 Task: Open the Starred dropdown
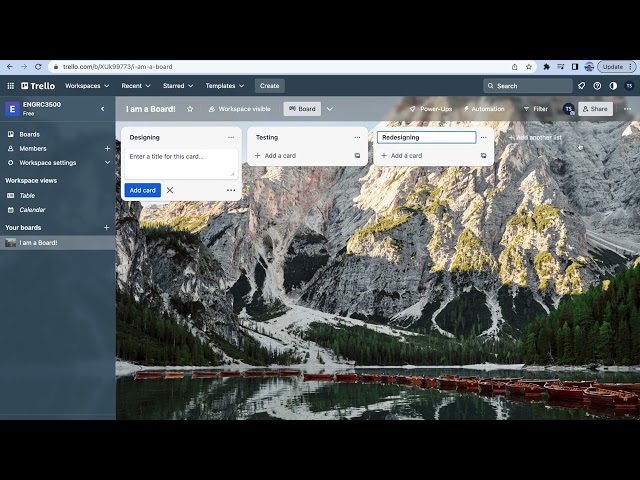[178, 86]
